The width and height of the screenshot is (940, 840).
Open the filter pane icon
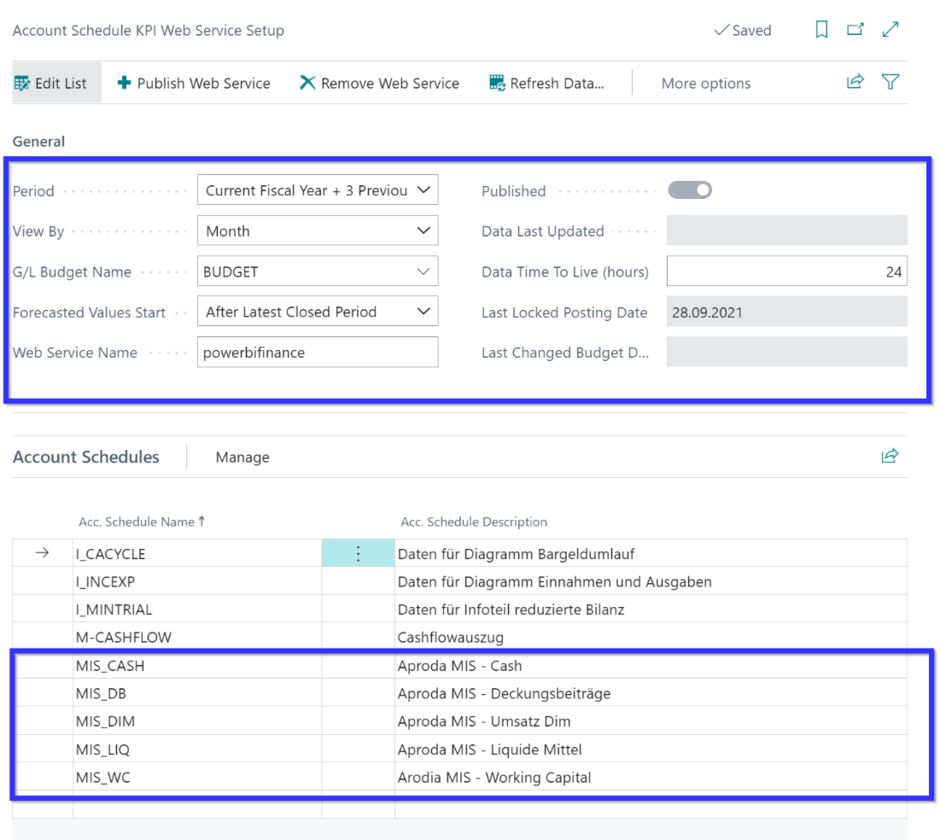point(890,83)
